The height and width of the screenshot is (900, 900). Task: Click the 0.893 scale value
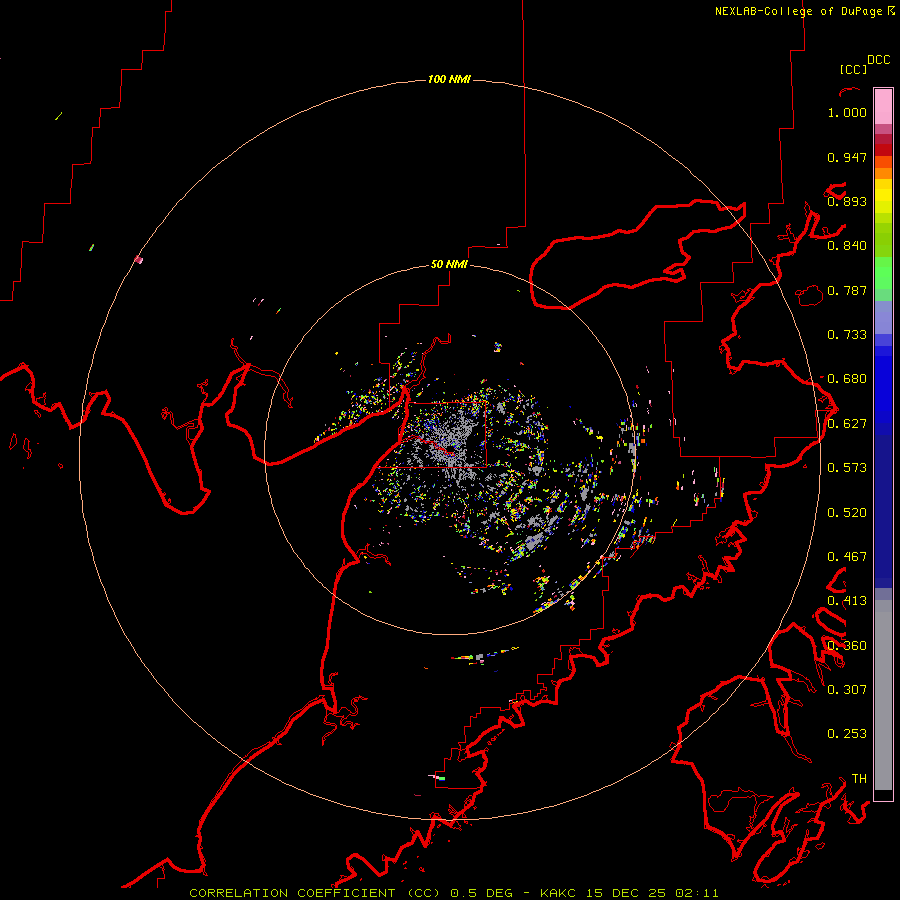pyautogui.click(x=847, y=201)
